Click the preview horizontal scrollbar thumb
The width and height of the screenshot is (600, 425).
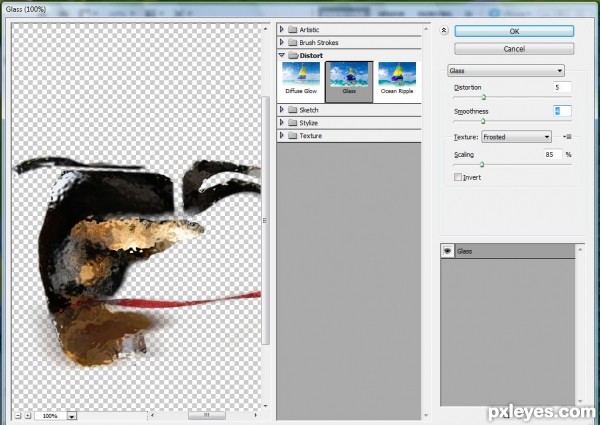point(207,415)
